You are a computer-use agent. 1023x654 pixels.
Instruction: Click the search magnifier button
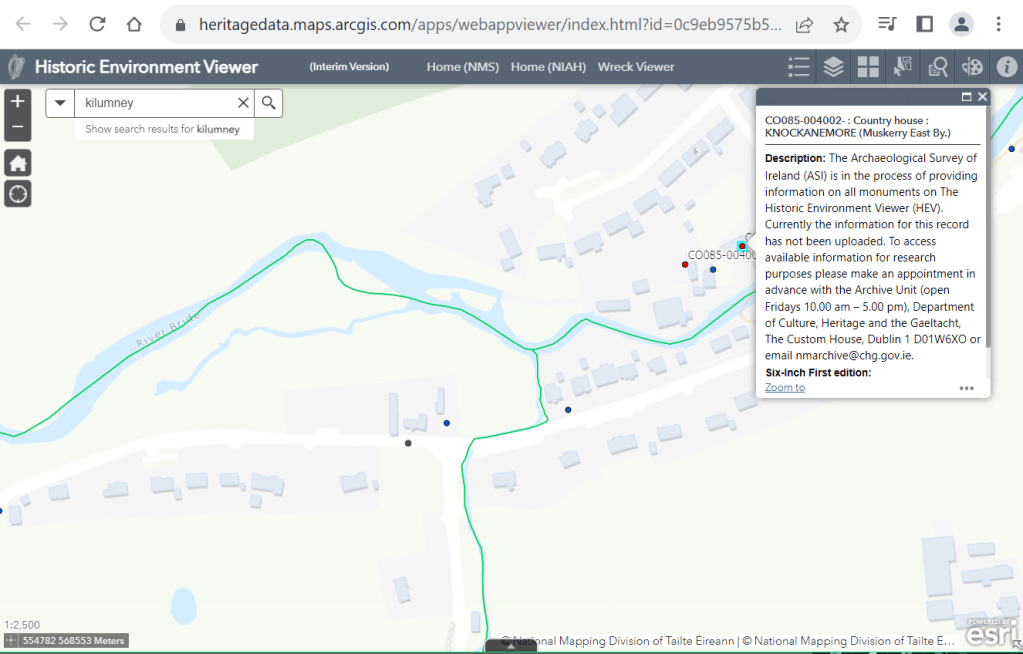268,103
